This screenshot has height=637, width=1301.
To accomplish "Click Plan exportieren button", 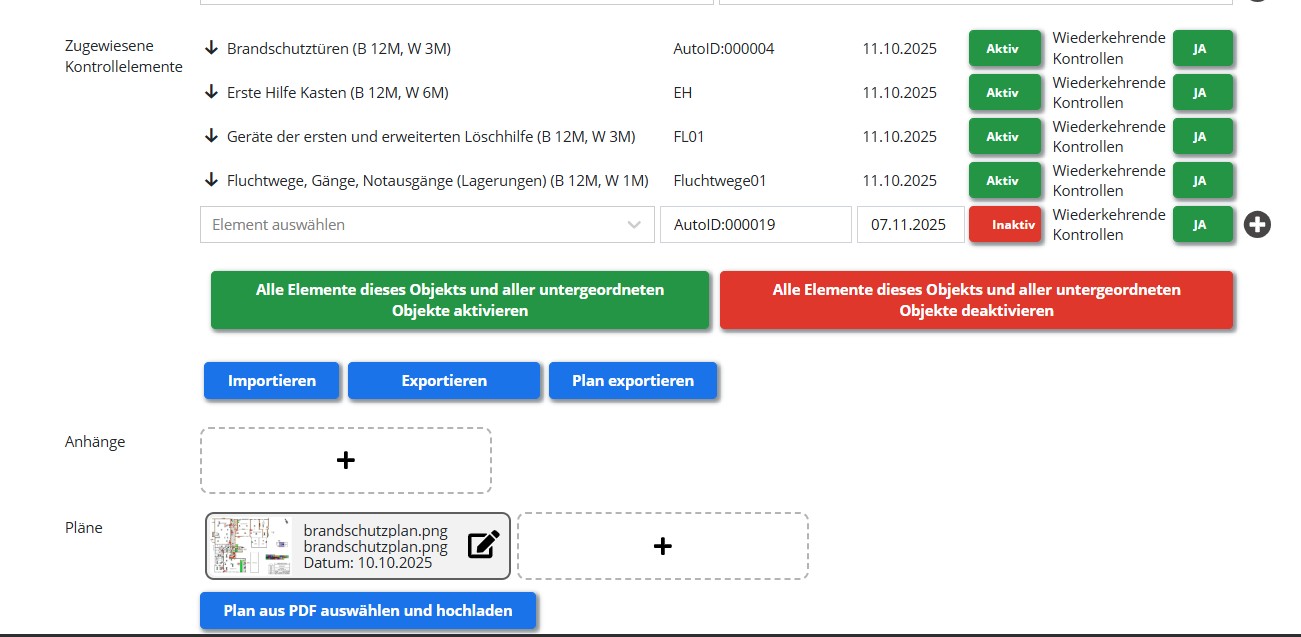I will click(633, 381).
